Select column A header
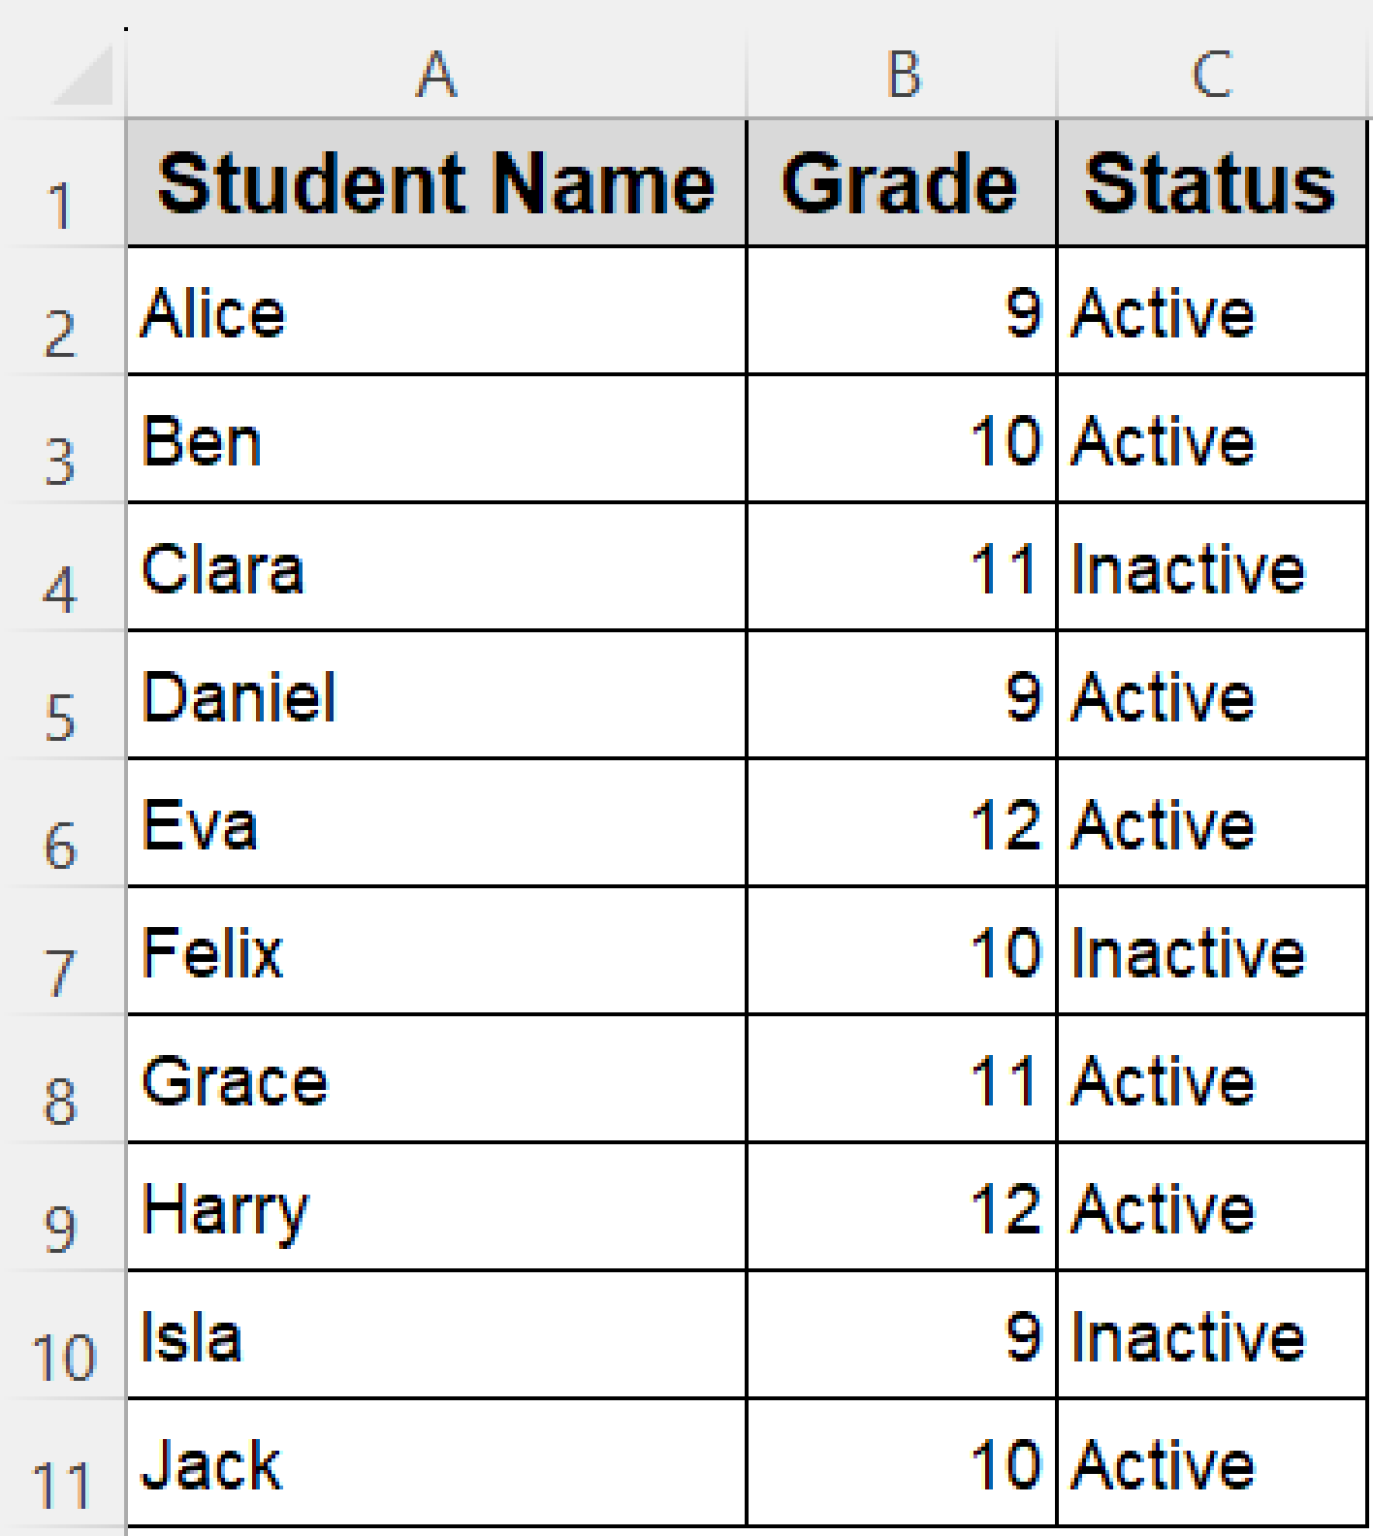The height and width of the screenshot is (1536, 1373). pyautogui.click(x=436, y=76)
